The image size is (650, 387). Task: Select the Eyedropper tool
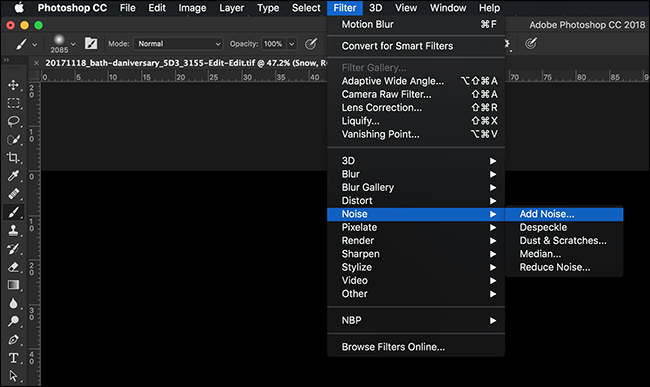pos(13,176)
